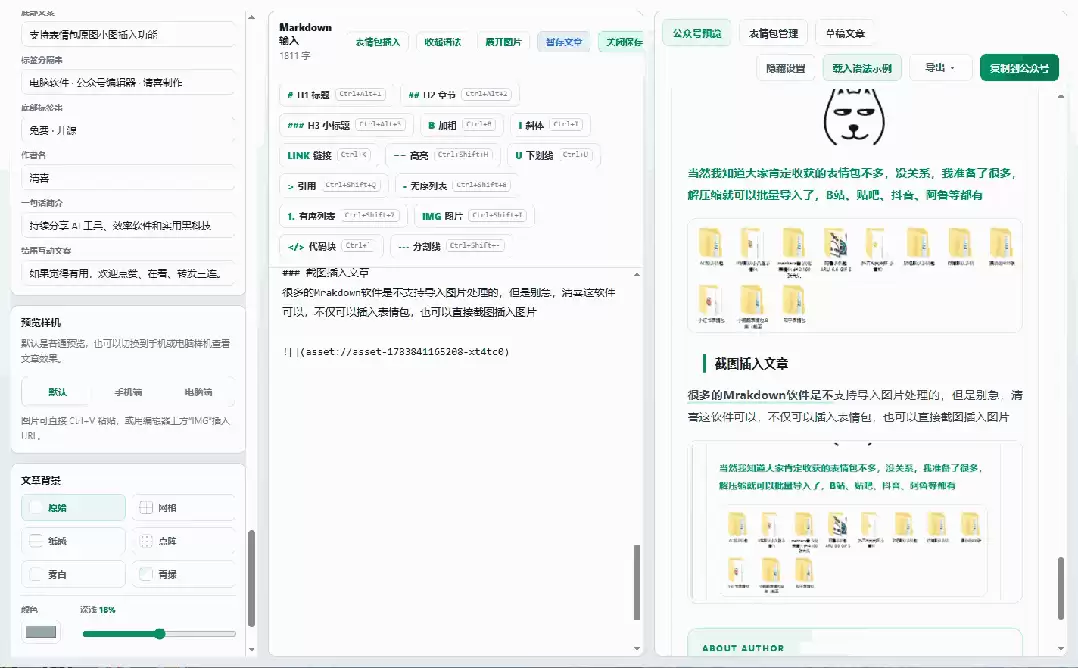The image size is (1078, 668).
Task: Click the ### heading line in the editor
Action: (325, 273)
